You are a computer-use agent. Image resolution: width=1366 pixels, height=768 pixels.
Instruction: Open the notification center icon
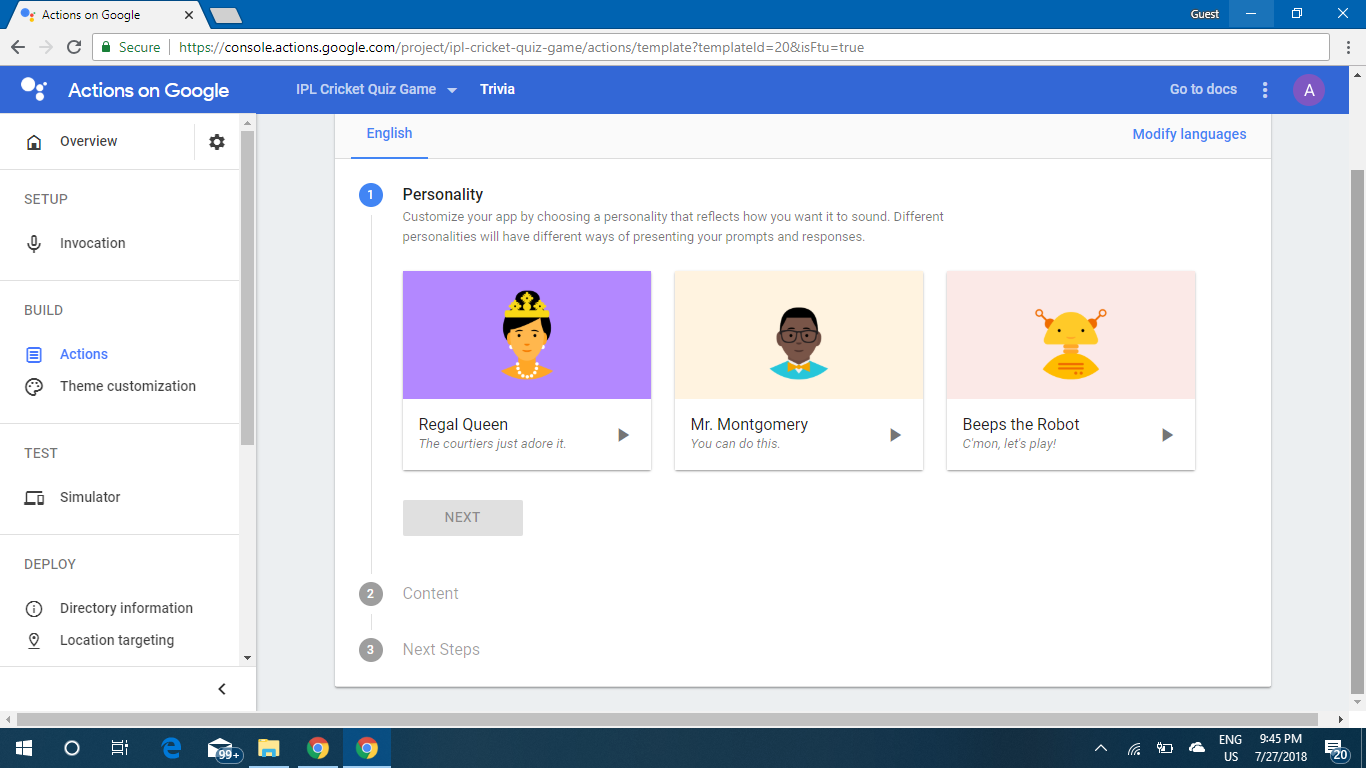pos(1335,749)
